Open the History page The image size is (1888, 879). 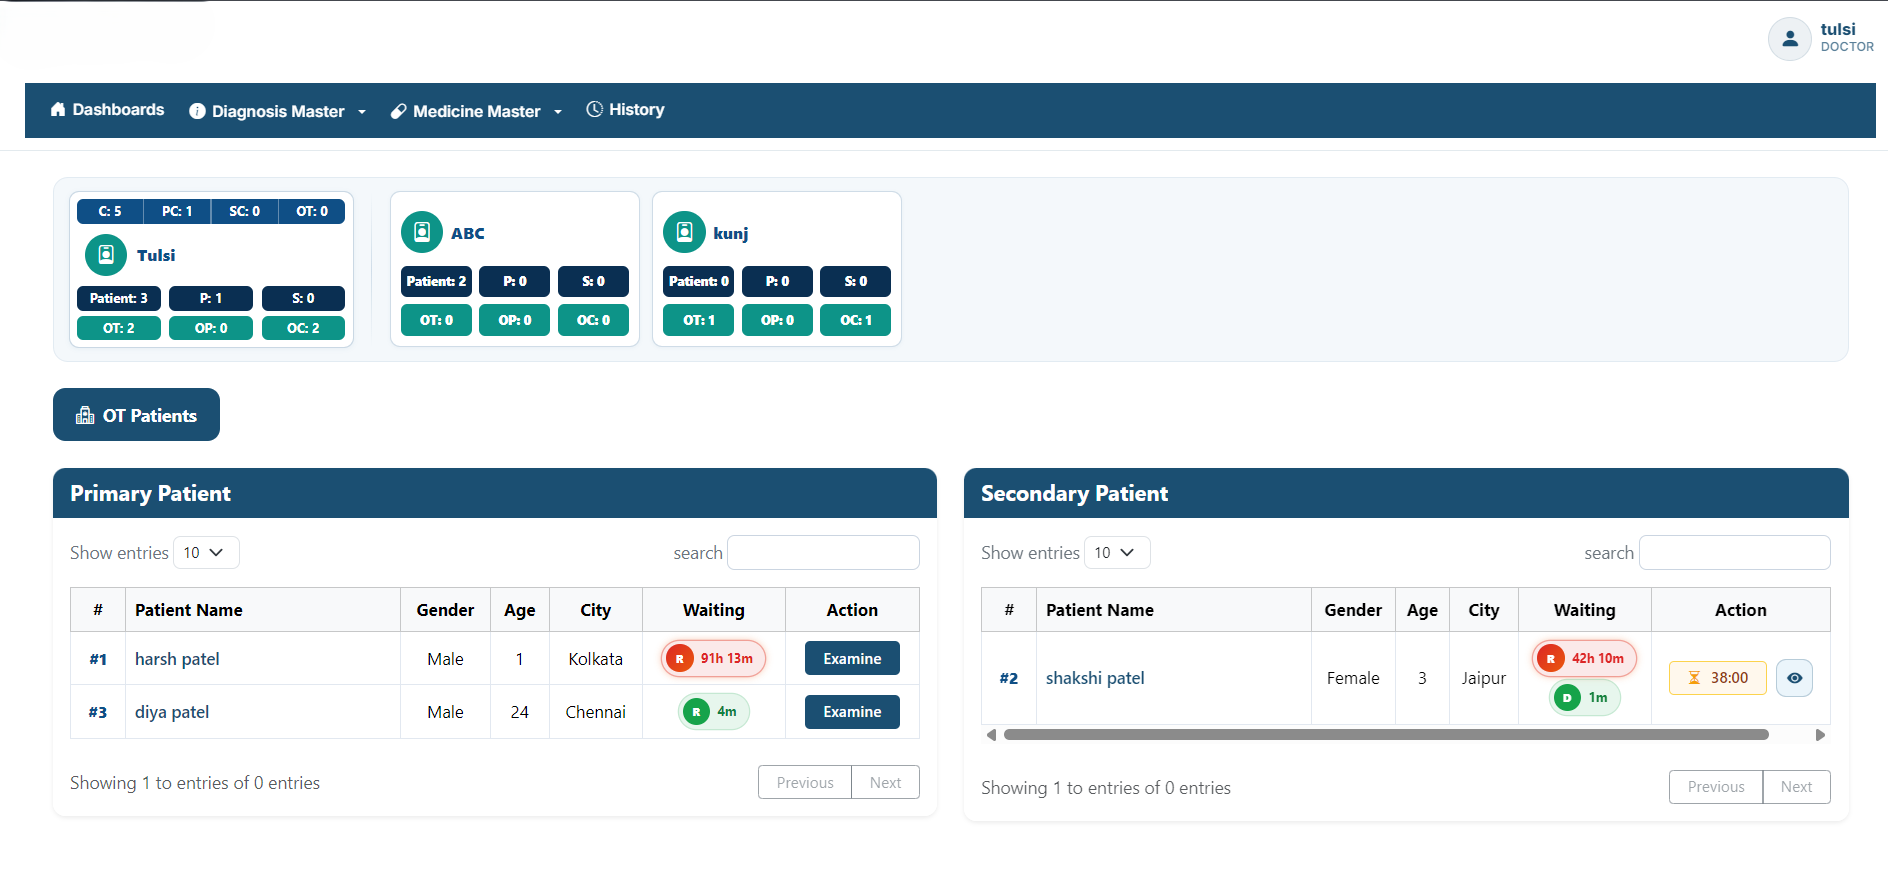(625, 110)
